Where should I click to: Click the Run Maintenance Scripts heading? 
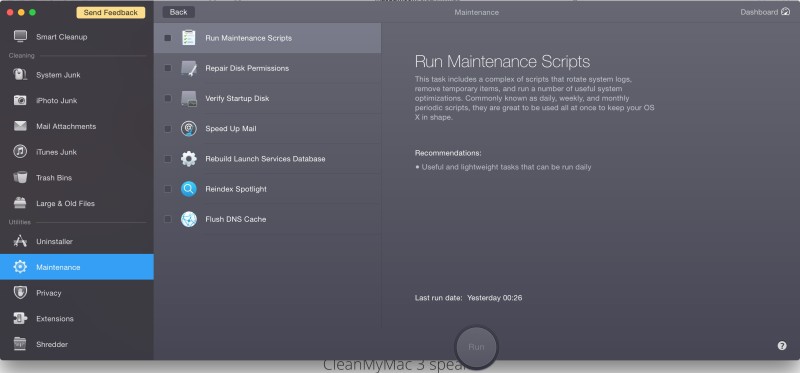click(502, 62)
